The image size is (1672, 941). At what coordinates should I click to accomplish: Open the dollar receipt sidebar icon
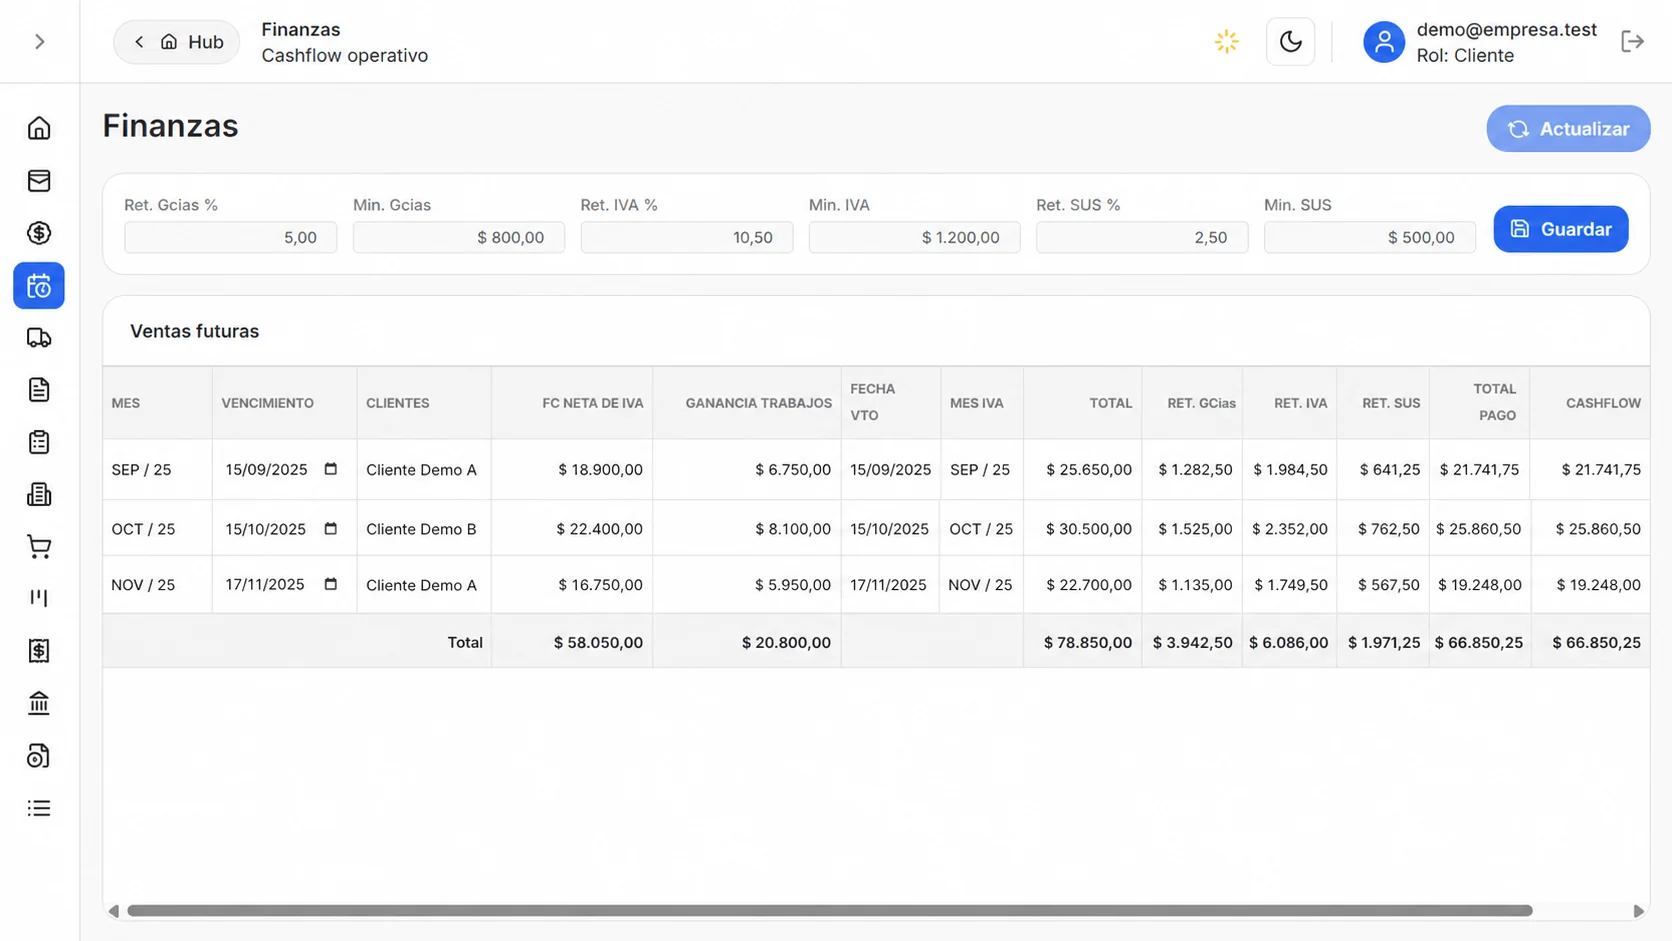click(39, 651)
